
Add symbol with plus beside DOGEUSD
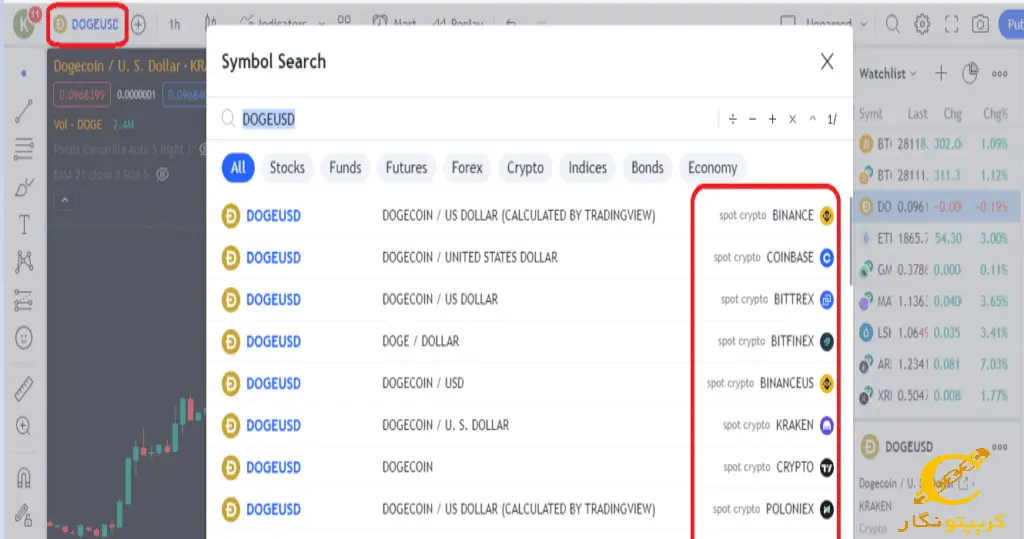click(x=138, y=25)
